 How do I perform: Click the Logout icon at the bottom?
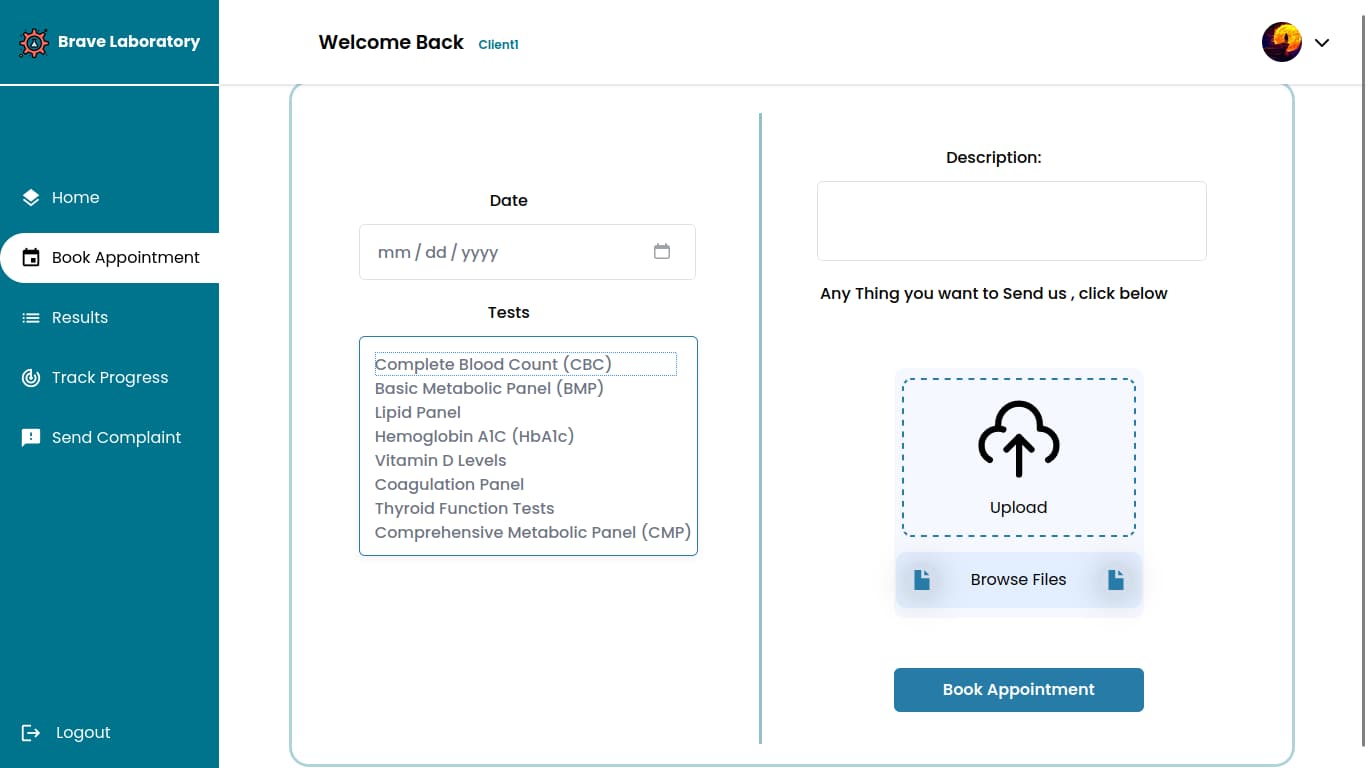pyautogui.click(x=29, y=732)
